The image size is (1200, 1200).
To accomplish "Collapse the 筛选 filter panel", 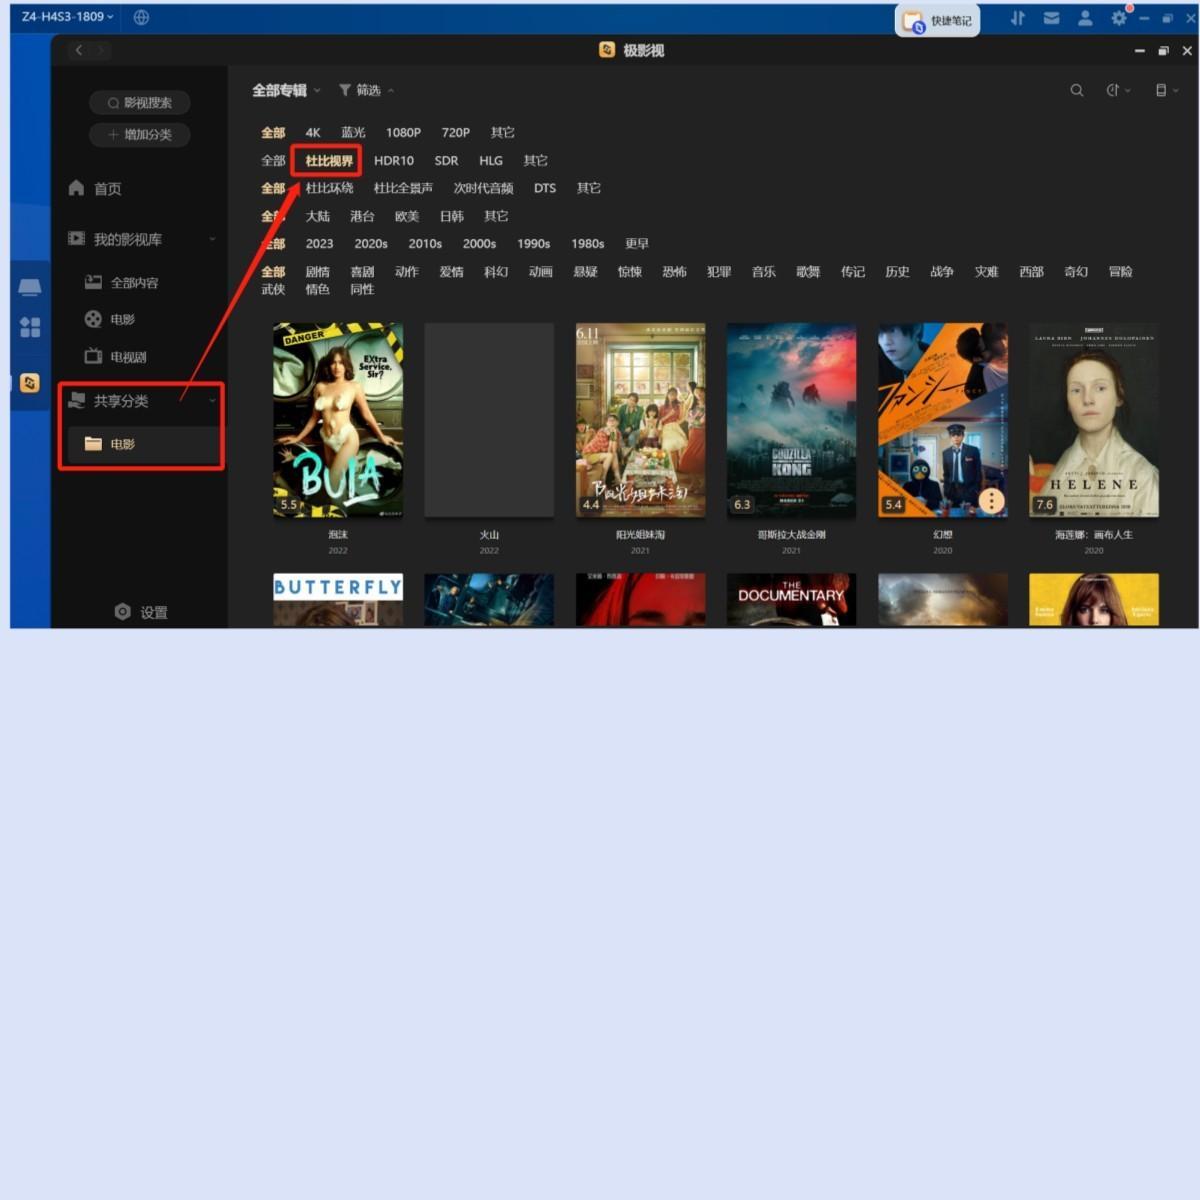I will click(x=366, y=90).
